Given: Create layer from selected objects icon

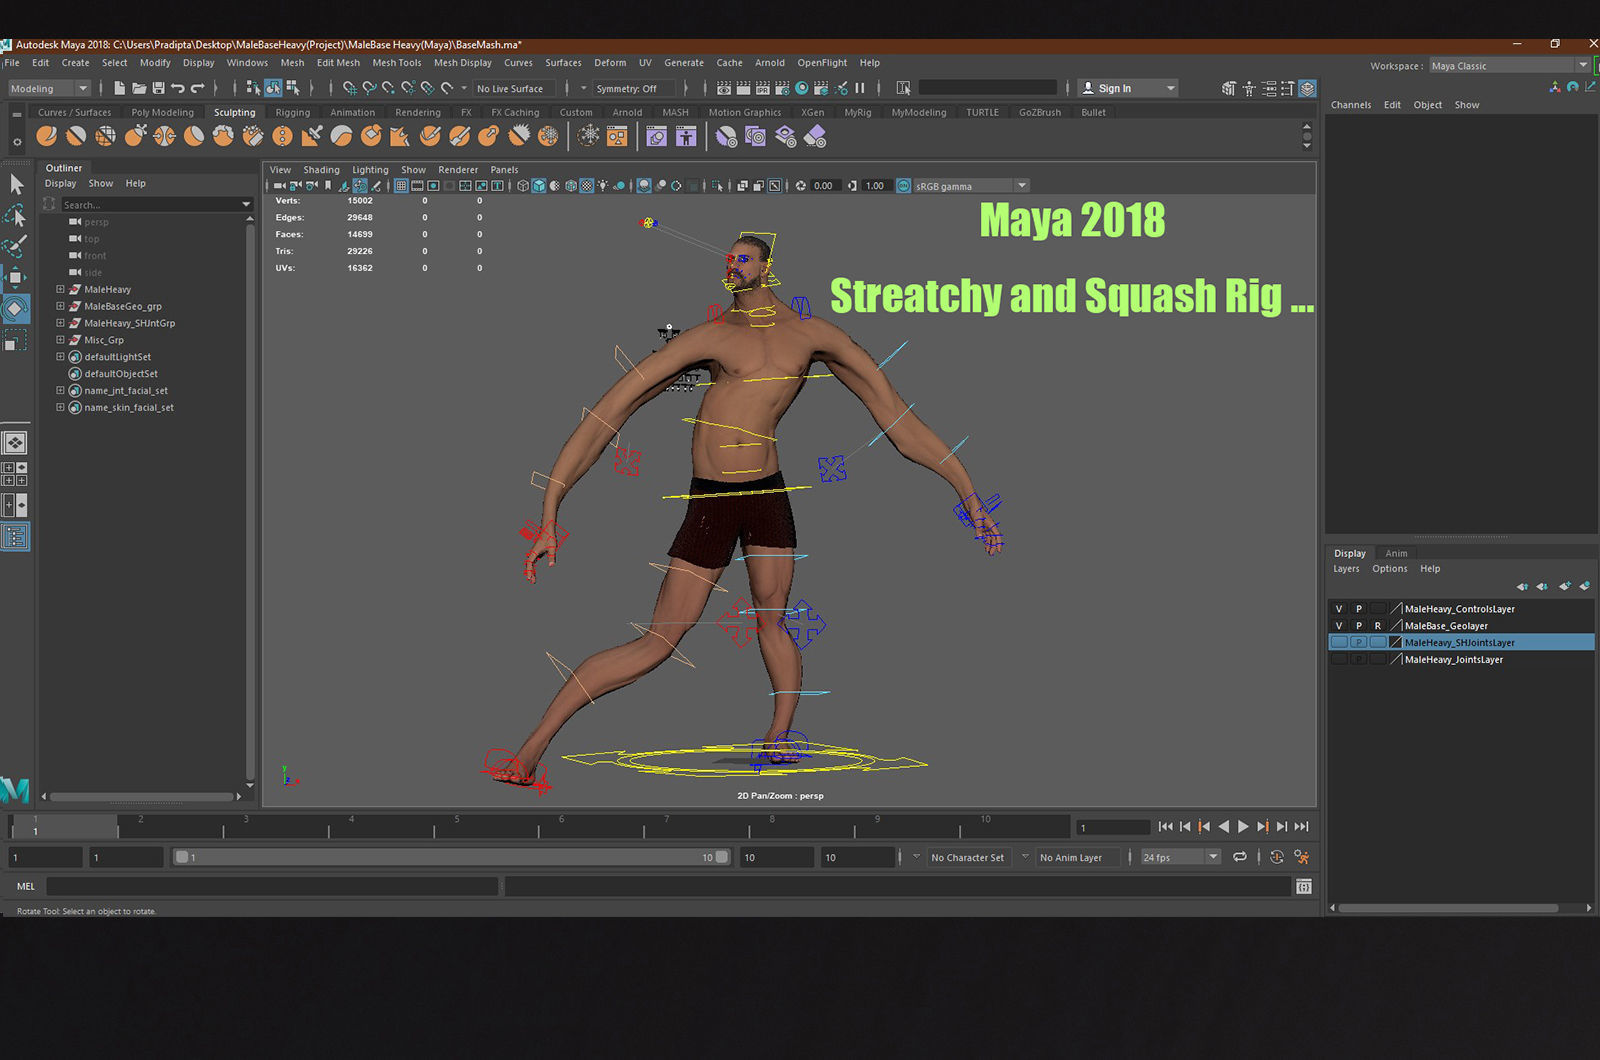Looking at the screenshot, I should click(1584, 586).
